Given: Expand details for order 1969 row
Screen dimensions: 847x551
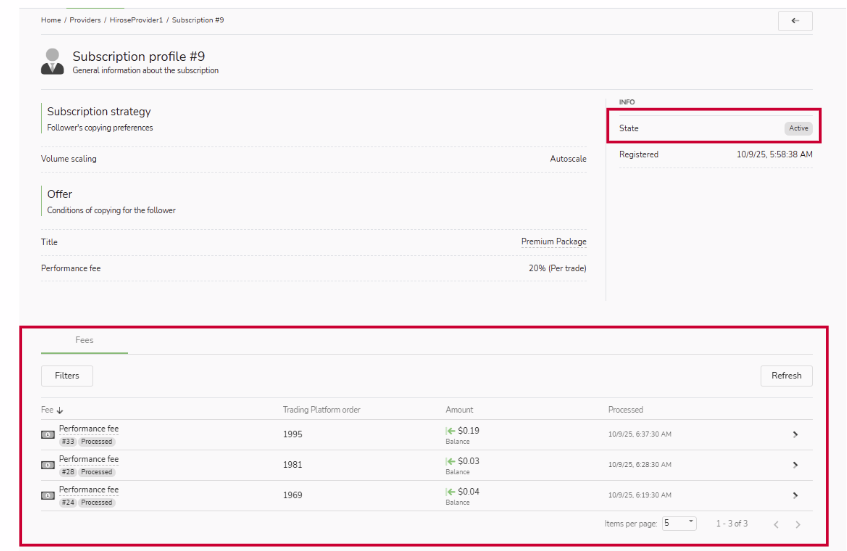Looking at the screenshot, I should tap(795, 495).
